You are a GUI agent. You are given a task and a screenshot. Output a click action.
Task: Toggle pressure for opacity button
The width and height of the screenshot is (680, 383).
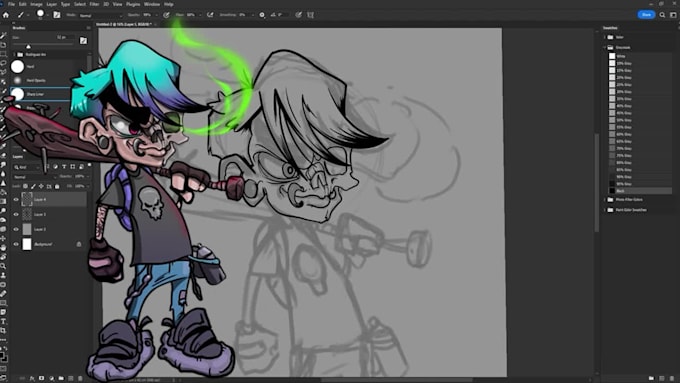pyautogui.click(x=166, y=15)
